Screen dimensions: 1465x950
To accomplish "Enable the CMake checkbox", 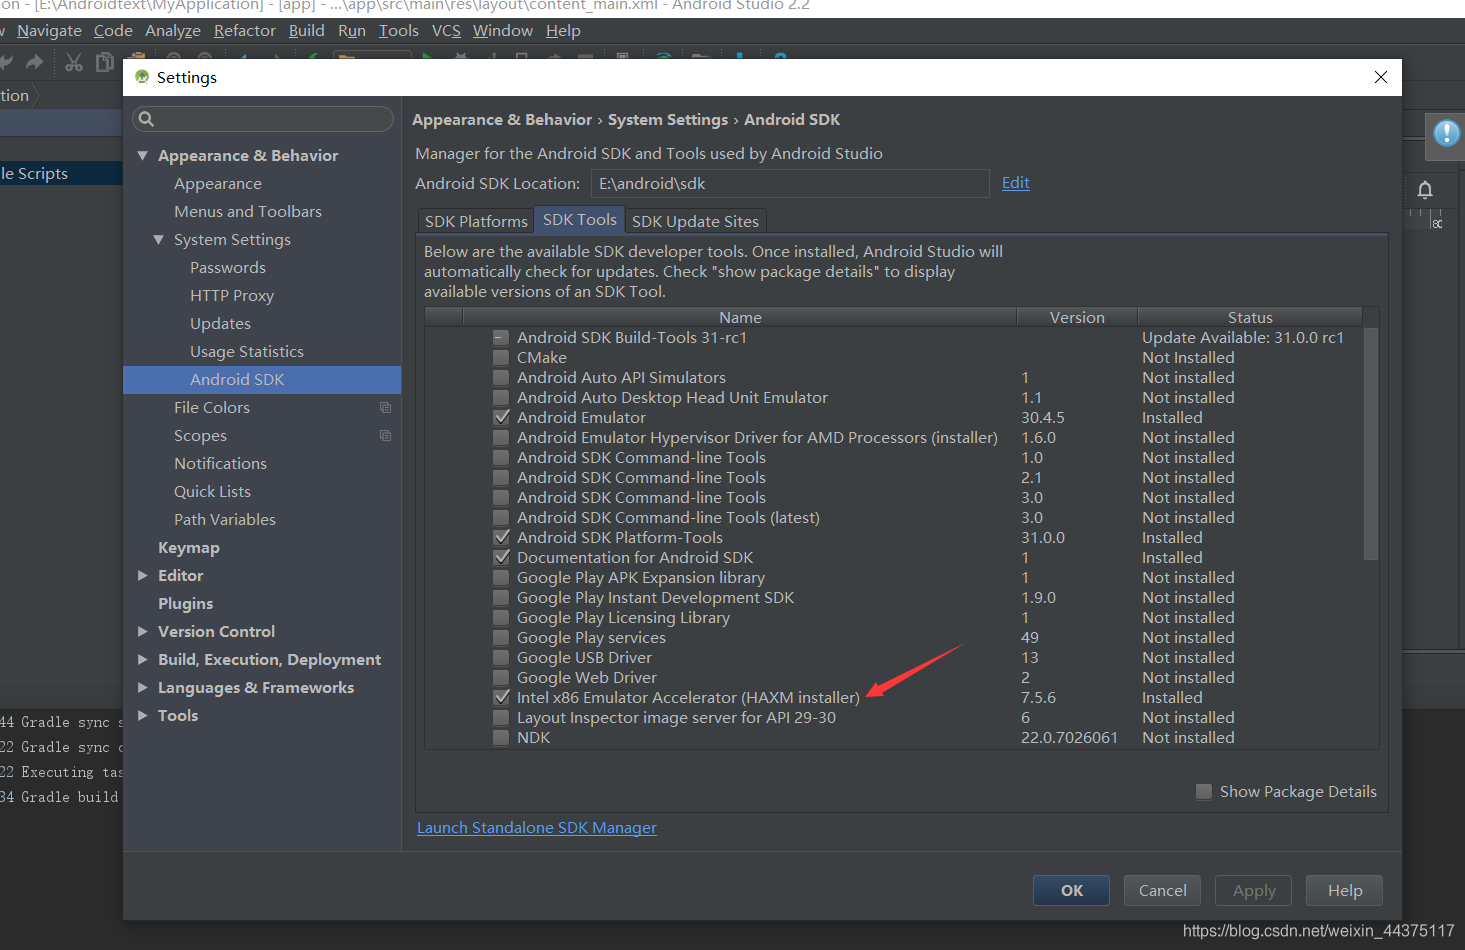I will click(x=501, y=358).
